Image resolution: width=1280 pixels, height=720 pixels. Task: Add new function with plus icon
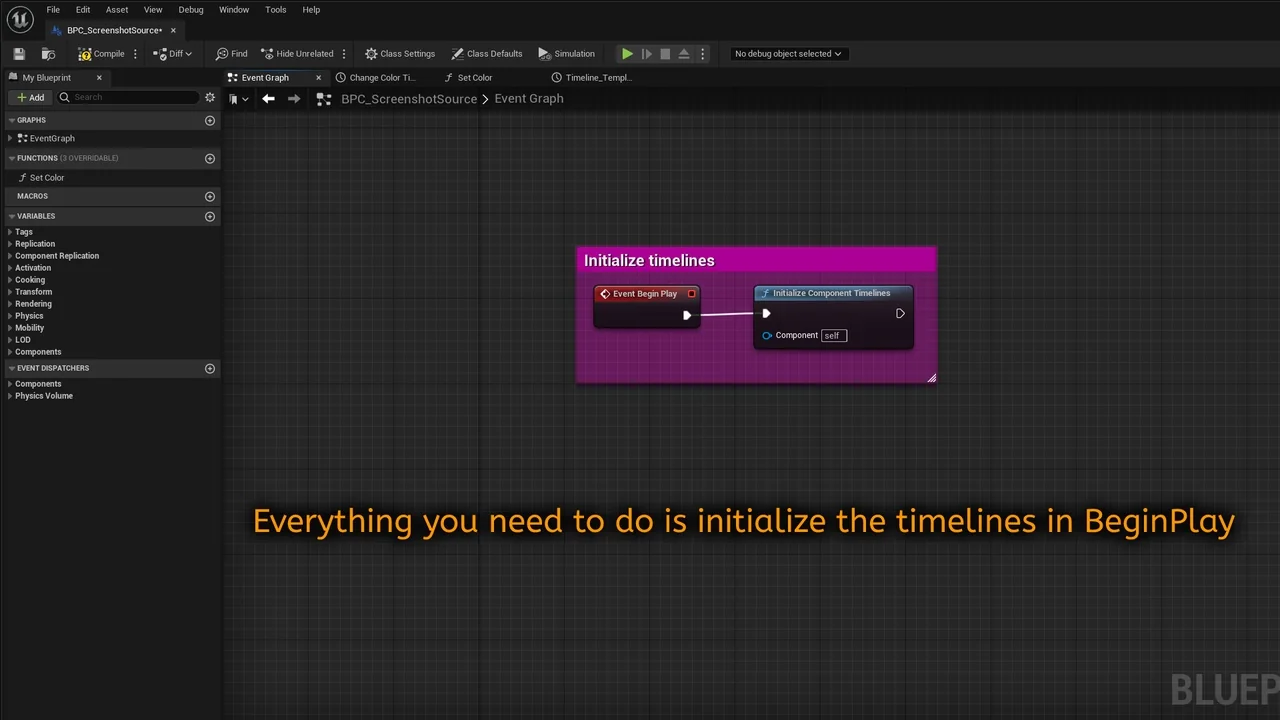210,158
